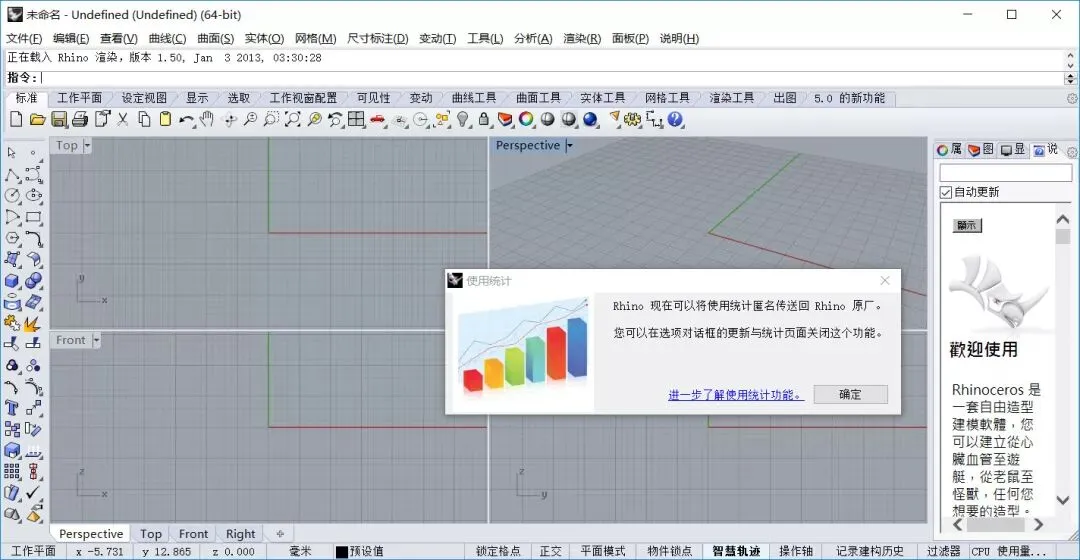Open the Options gear icon
This screenshot has width=1080, height=560.
[x=632, y=119]
